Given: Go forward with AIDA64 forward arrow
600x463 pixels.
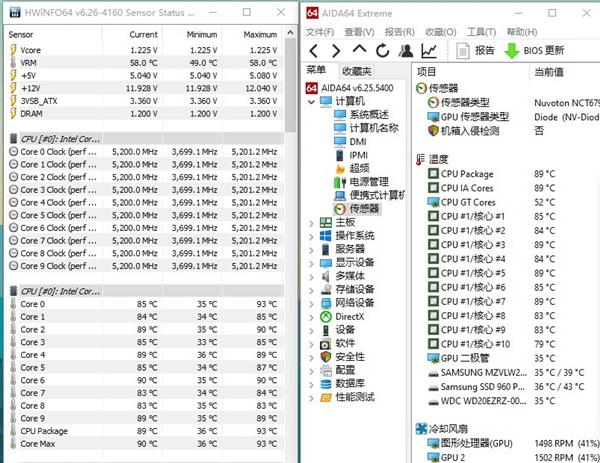Looking at the screenshot, I should pyautogui.click(x=336, y=51).
